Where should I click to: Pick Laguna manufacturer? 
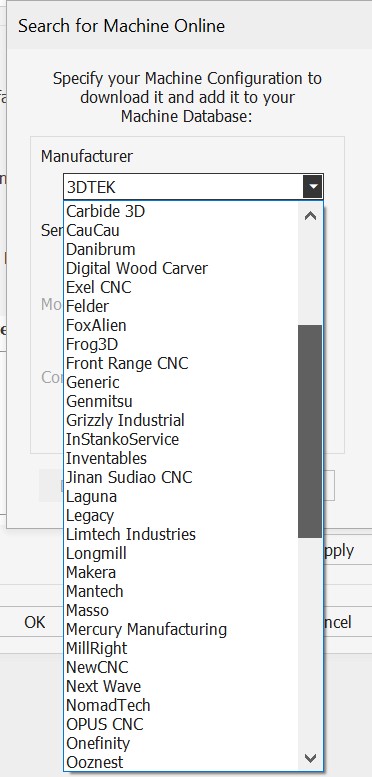182,497
